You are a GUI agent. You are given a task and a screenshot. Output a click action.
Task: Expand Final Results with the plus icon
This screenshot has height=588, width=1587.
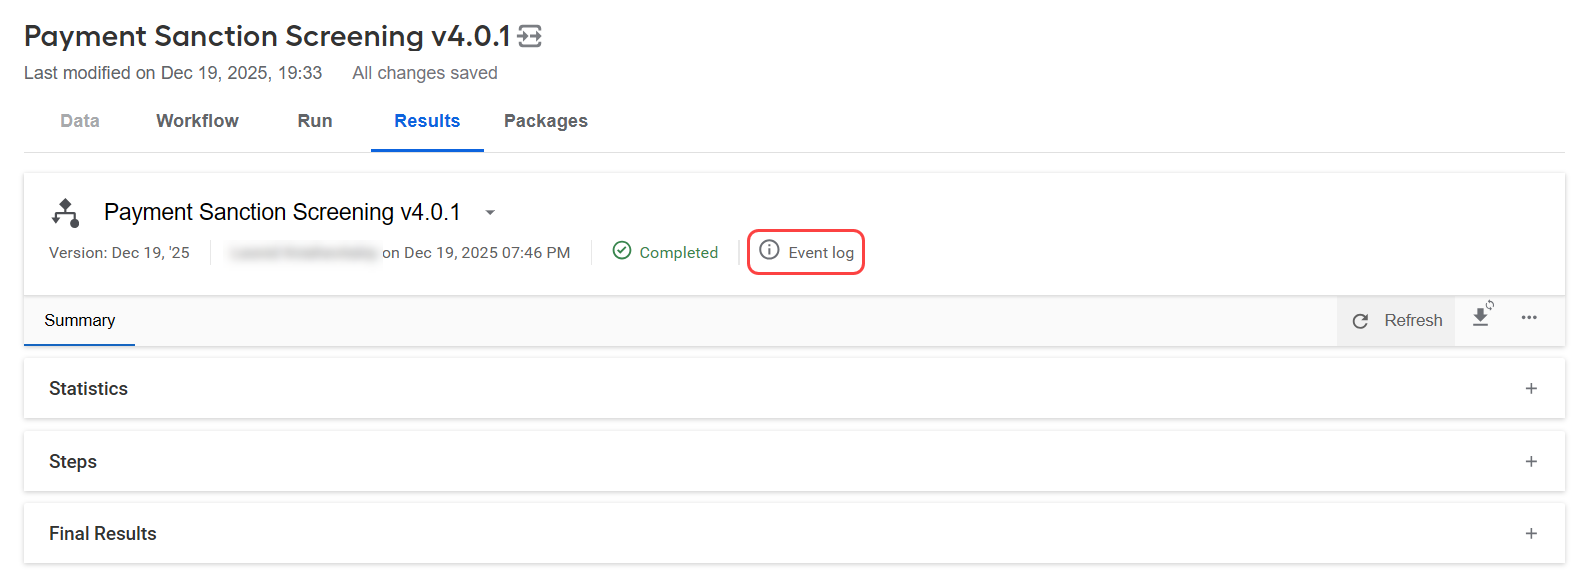click(1531, 533)
